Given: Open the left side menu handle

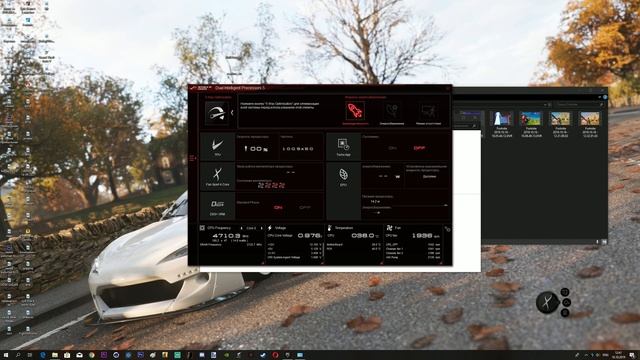Looking at the screenshot, I should click(x=193, y=158).
